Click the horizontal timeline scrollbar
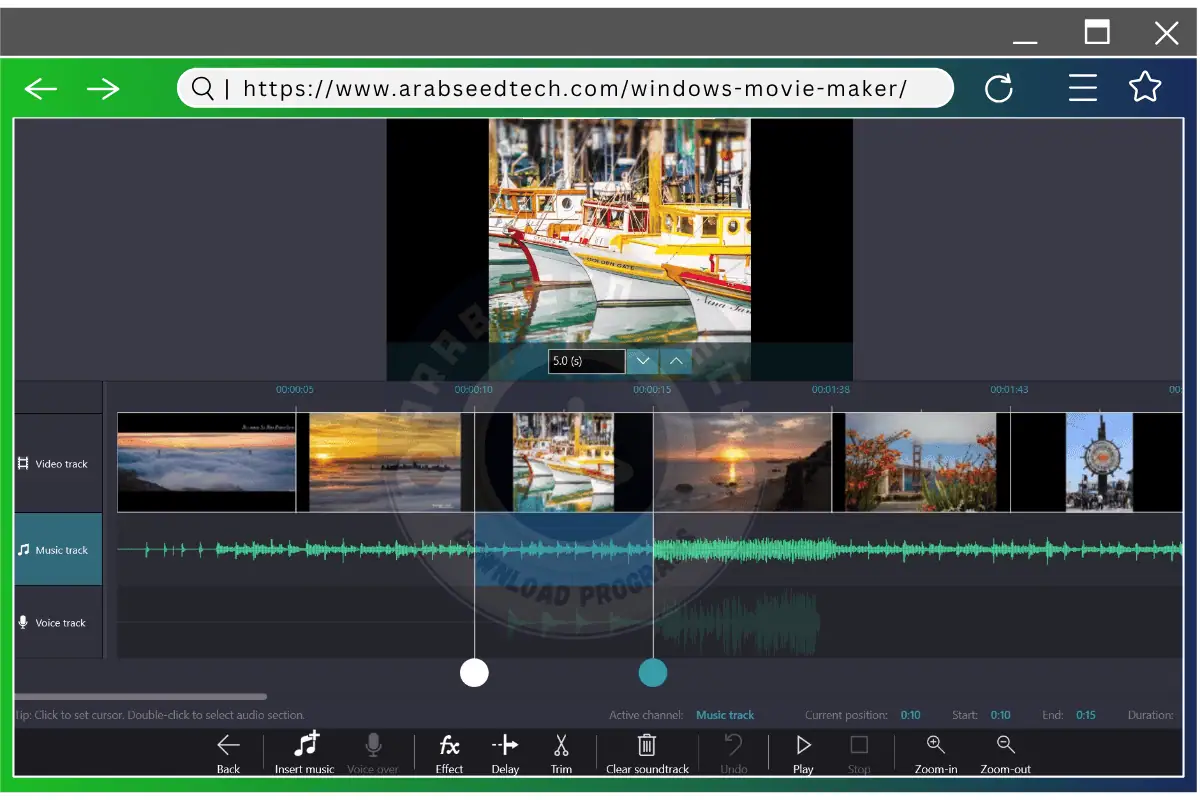1200x800 pixels. click(140, 697)
